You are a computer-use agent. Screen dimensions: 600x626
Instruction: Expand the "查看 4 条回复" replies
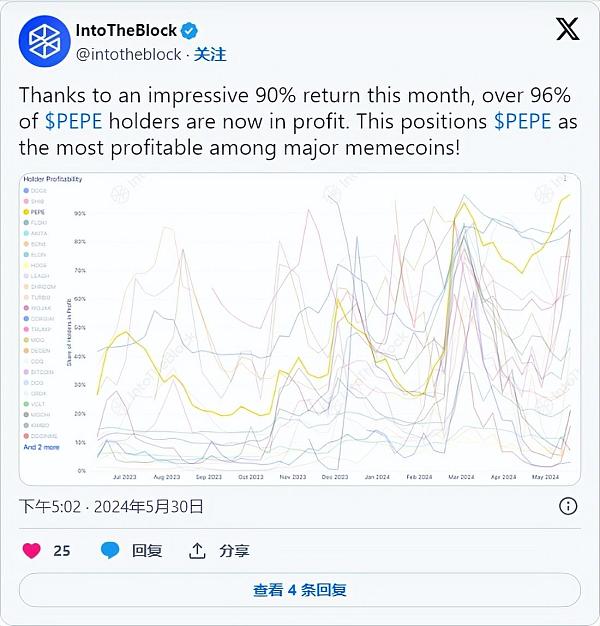tap(300, 590)
